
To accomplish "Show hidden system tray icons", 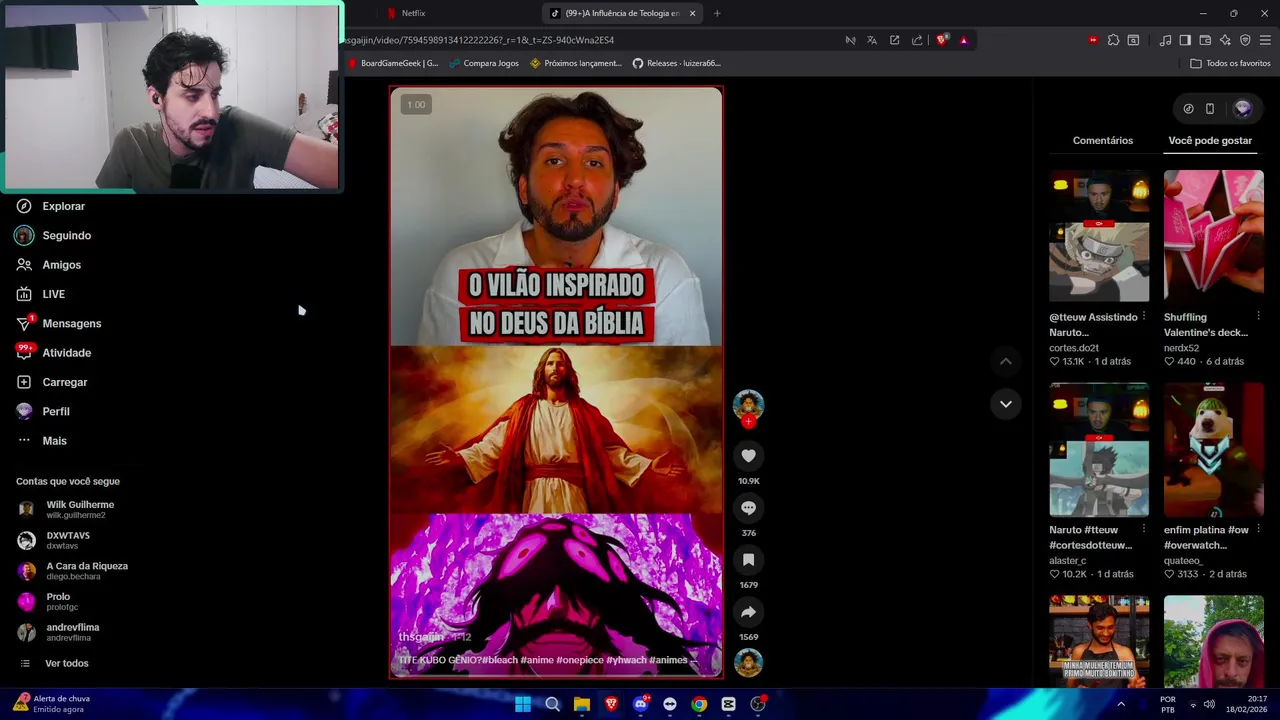I will [1121, 704].
